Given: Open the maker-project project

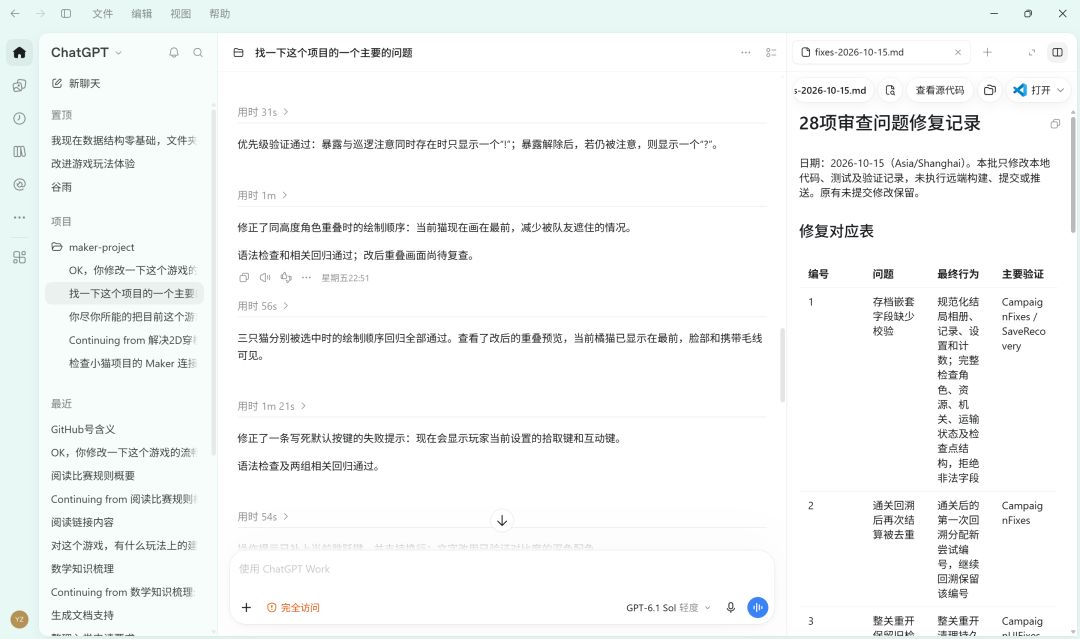Looking at the screenshot, I should tap(101, 247).
